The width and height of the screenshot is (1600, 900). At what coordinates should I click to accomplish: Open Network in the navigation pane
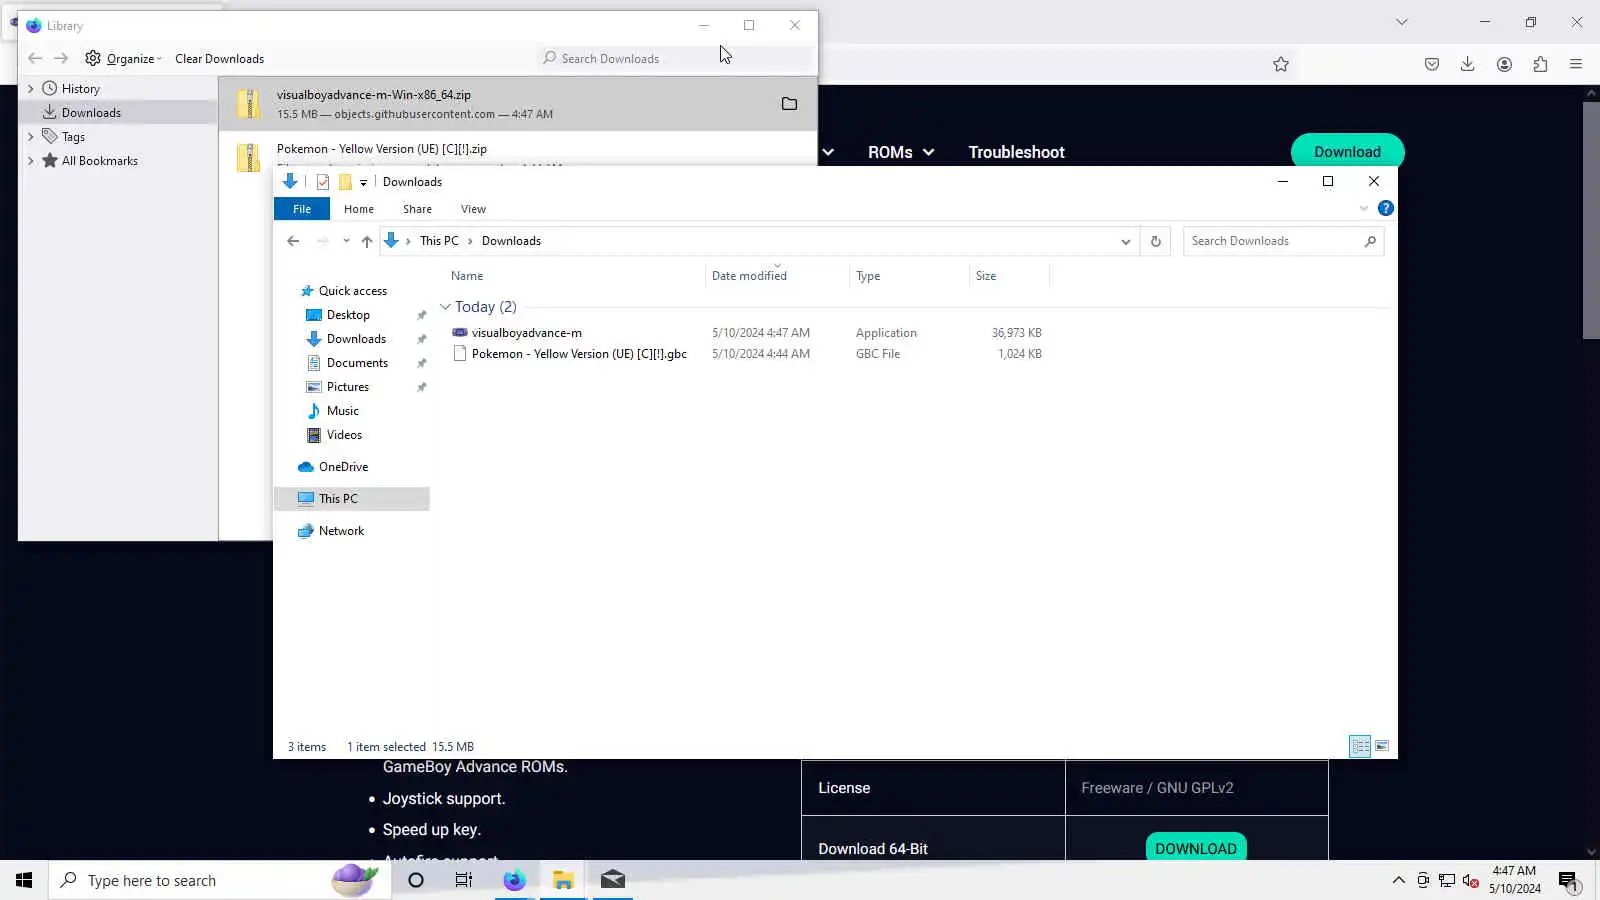tap(341, 531)
